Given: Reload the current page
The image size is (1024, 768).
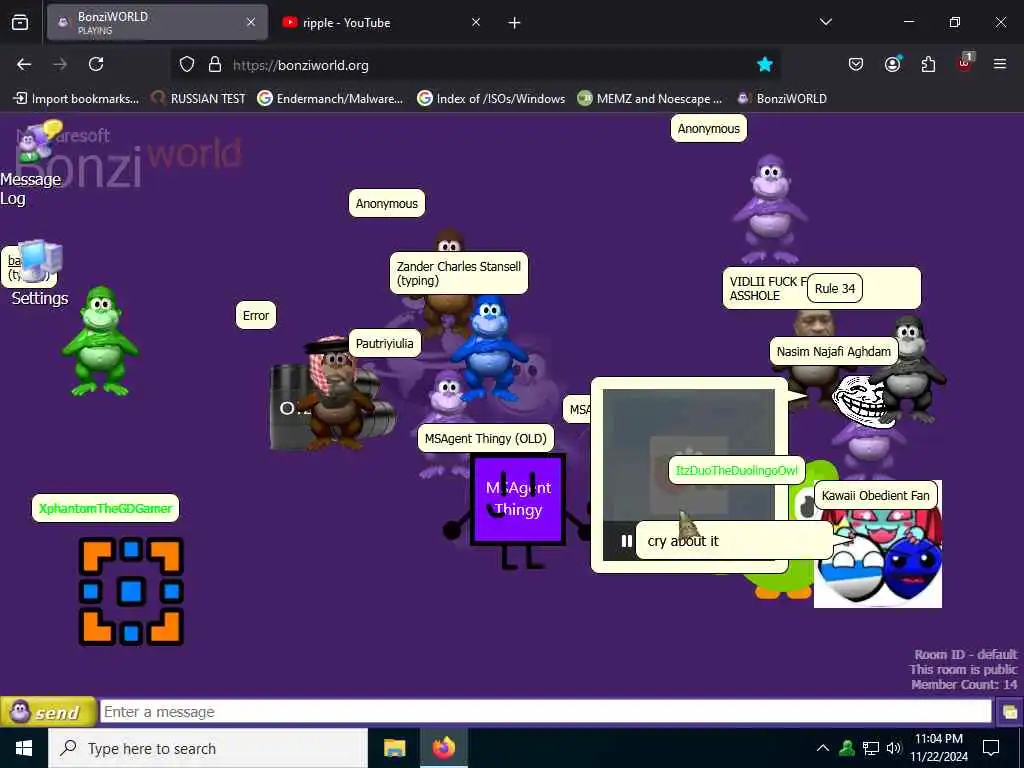Looking at the screenshot, I should click(96, 65).
